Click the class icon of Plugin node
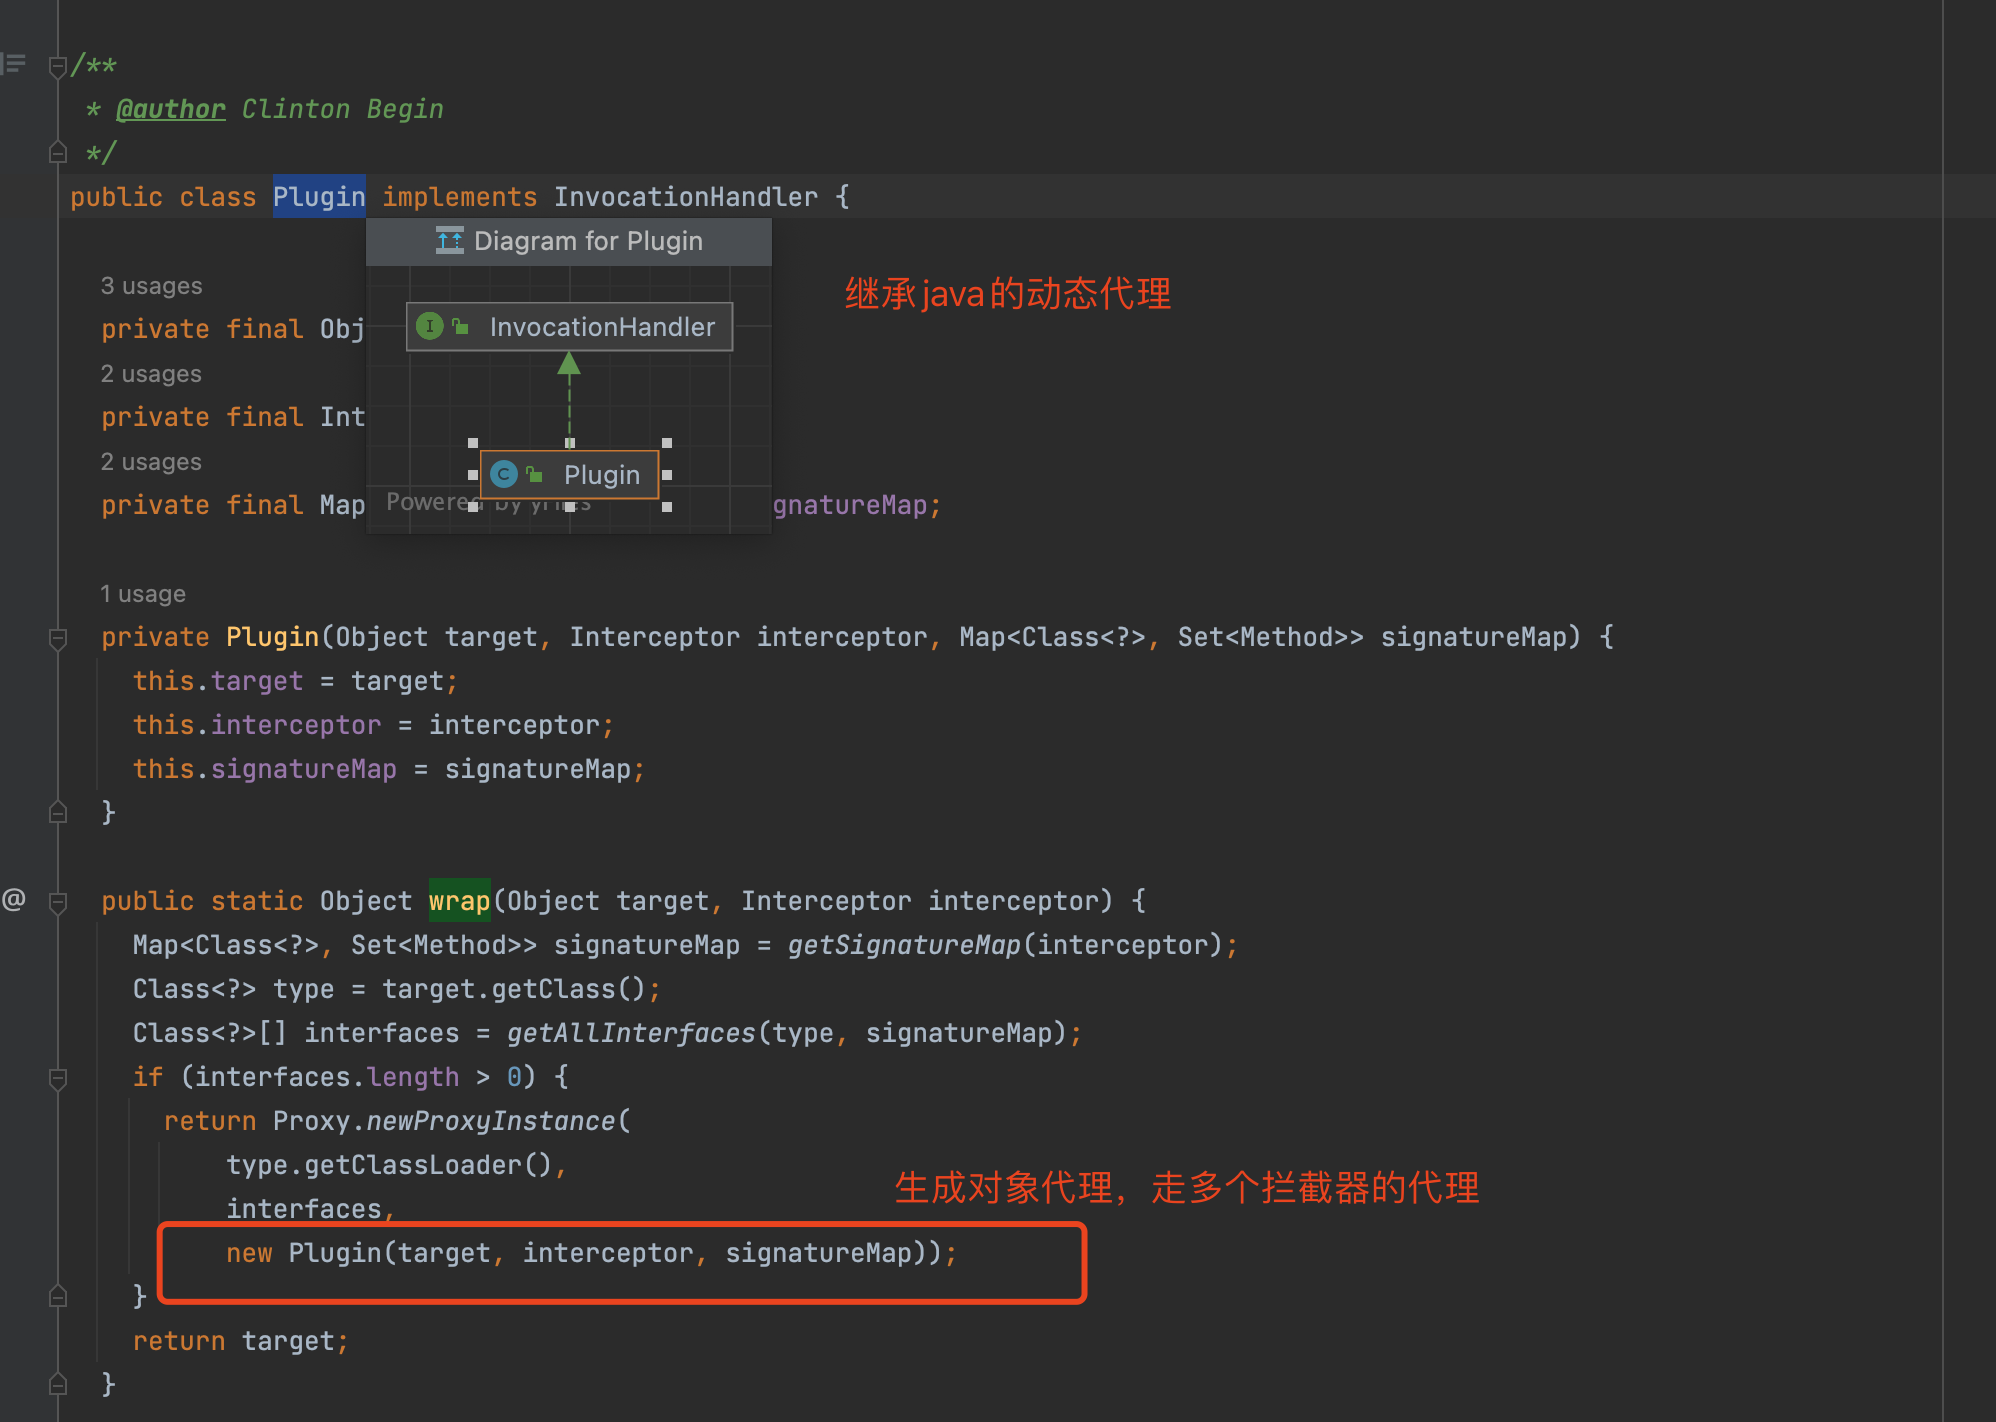This screenshot has width=1996, height=1422. coord(504,474)
